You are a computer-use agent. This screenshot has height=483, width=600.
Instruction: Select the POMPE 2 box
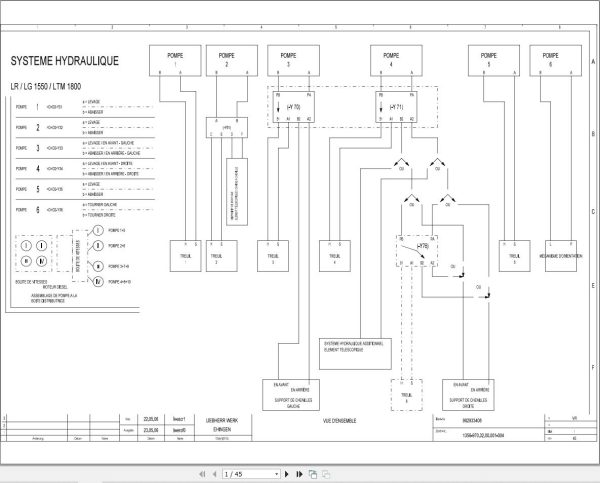[232, 60]
